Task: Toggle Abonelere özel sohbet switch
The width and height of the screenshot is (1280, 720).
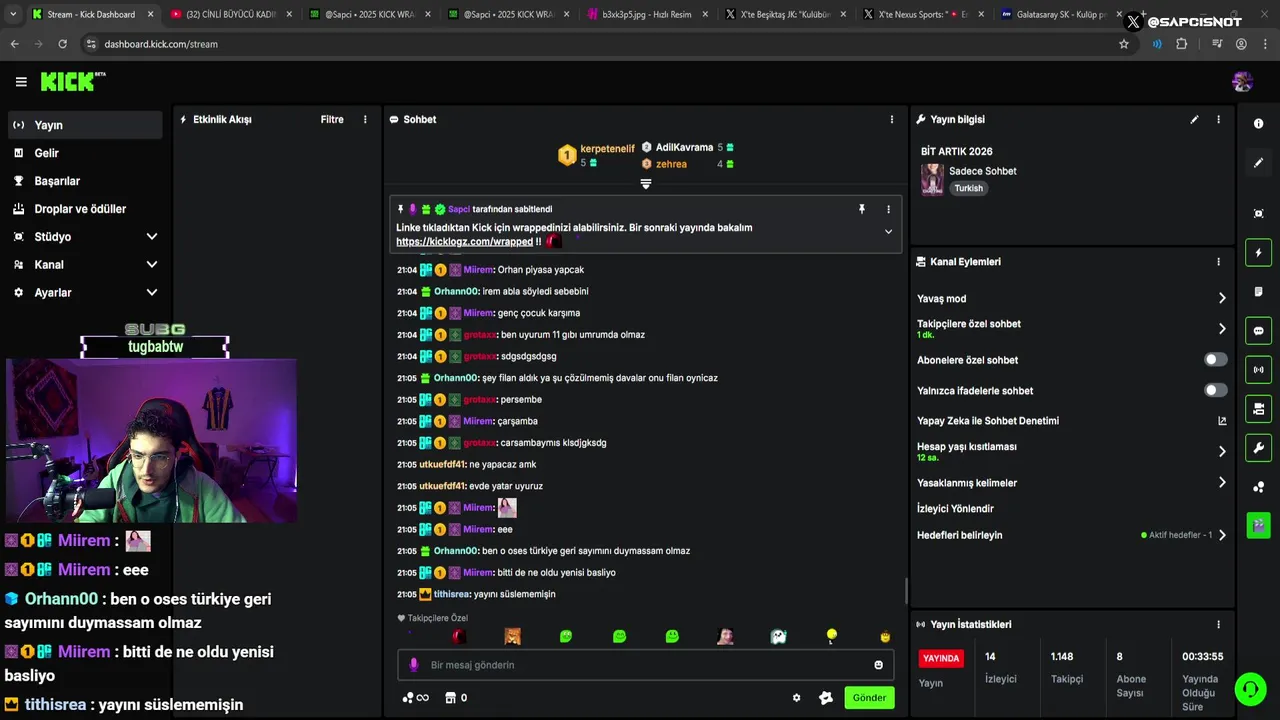Action: click(x=1216, y=359)
